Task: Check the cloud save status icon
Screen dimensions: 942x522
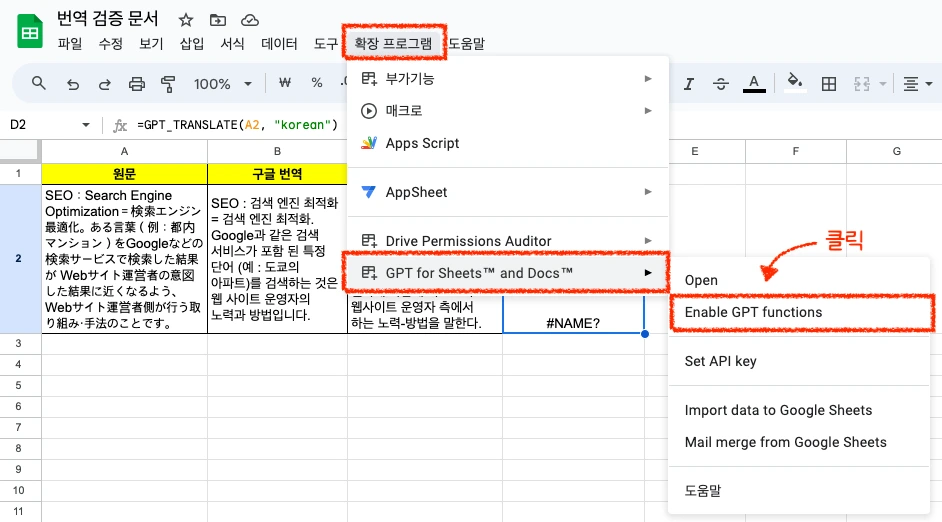Action: pyautogui.click(x=250, y=20)
